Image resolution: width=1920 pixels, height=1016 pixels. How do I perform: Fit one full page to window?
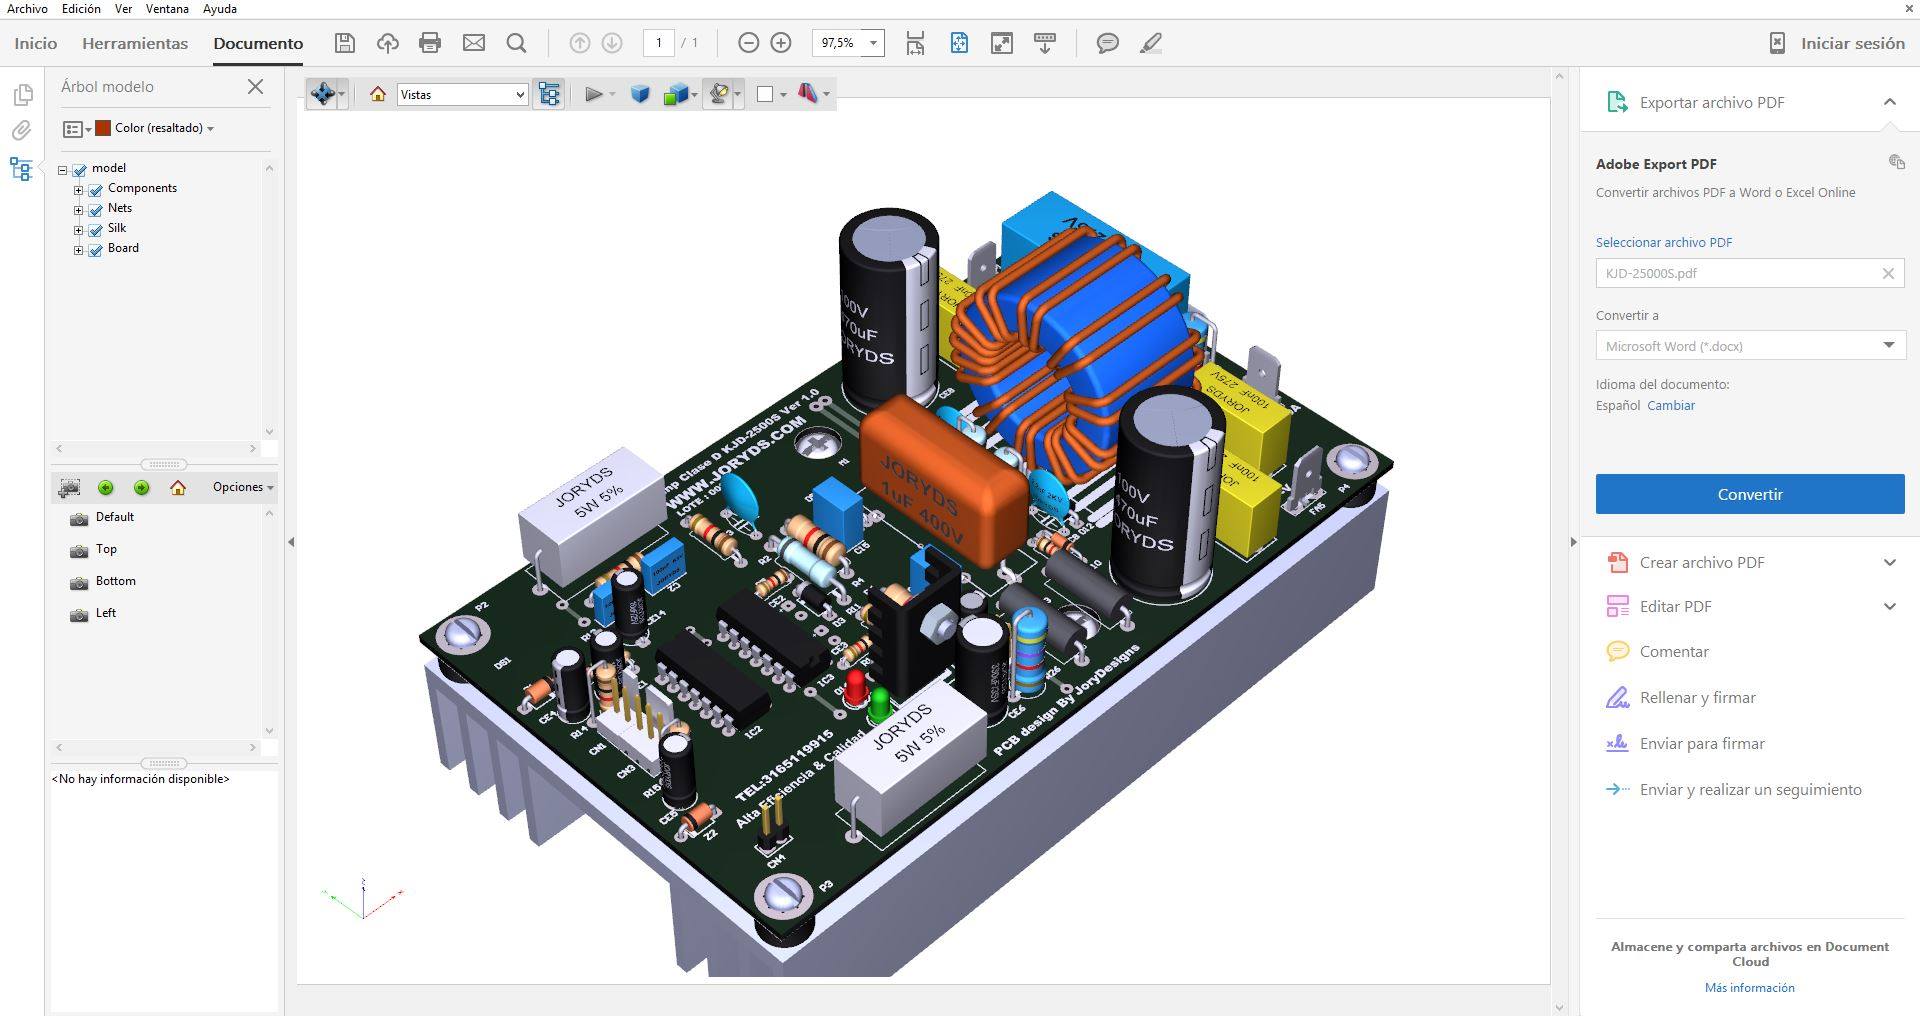click(959, 43)
